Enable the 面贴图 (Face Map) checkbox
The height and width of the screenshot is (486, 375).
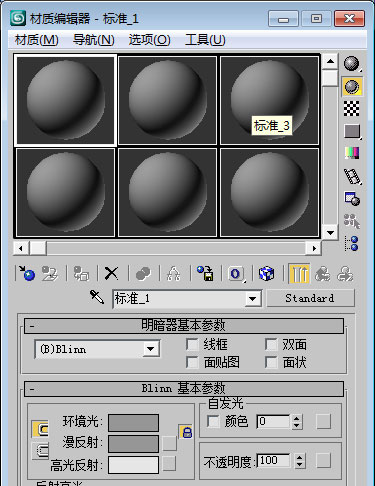pos(192,362)
